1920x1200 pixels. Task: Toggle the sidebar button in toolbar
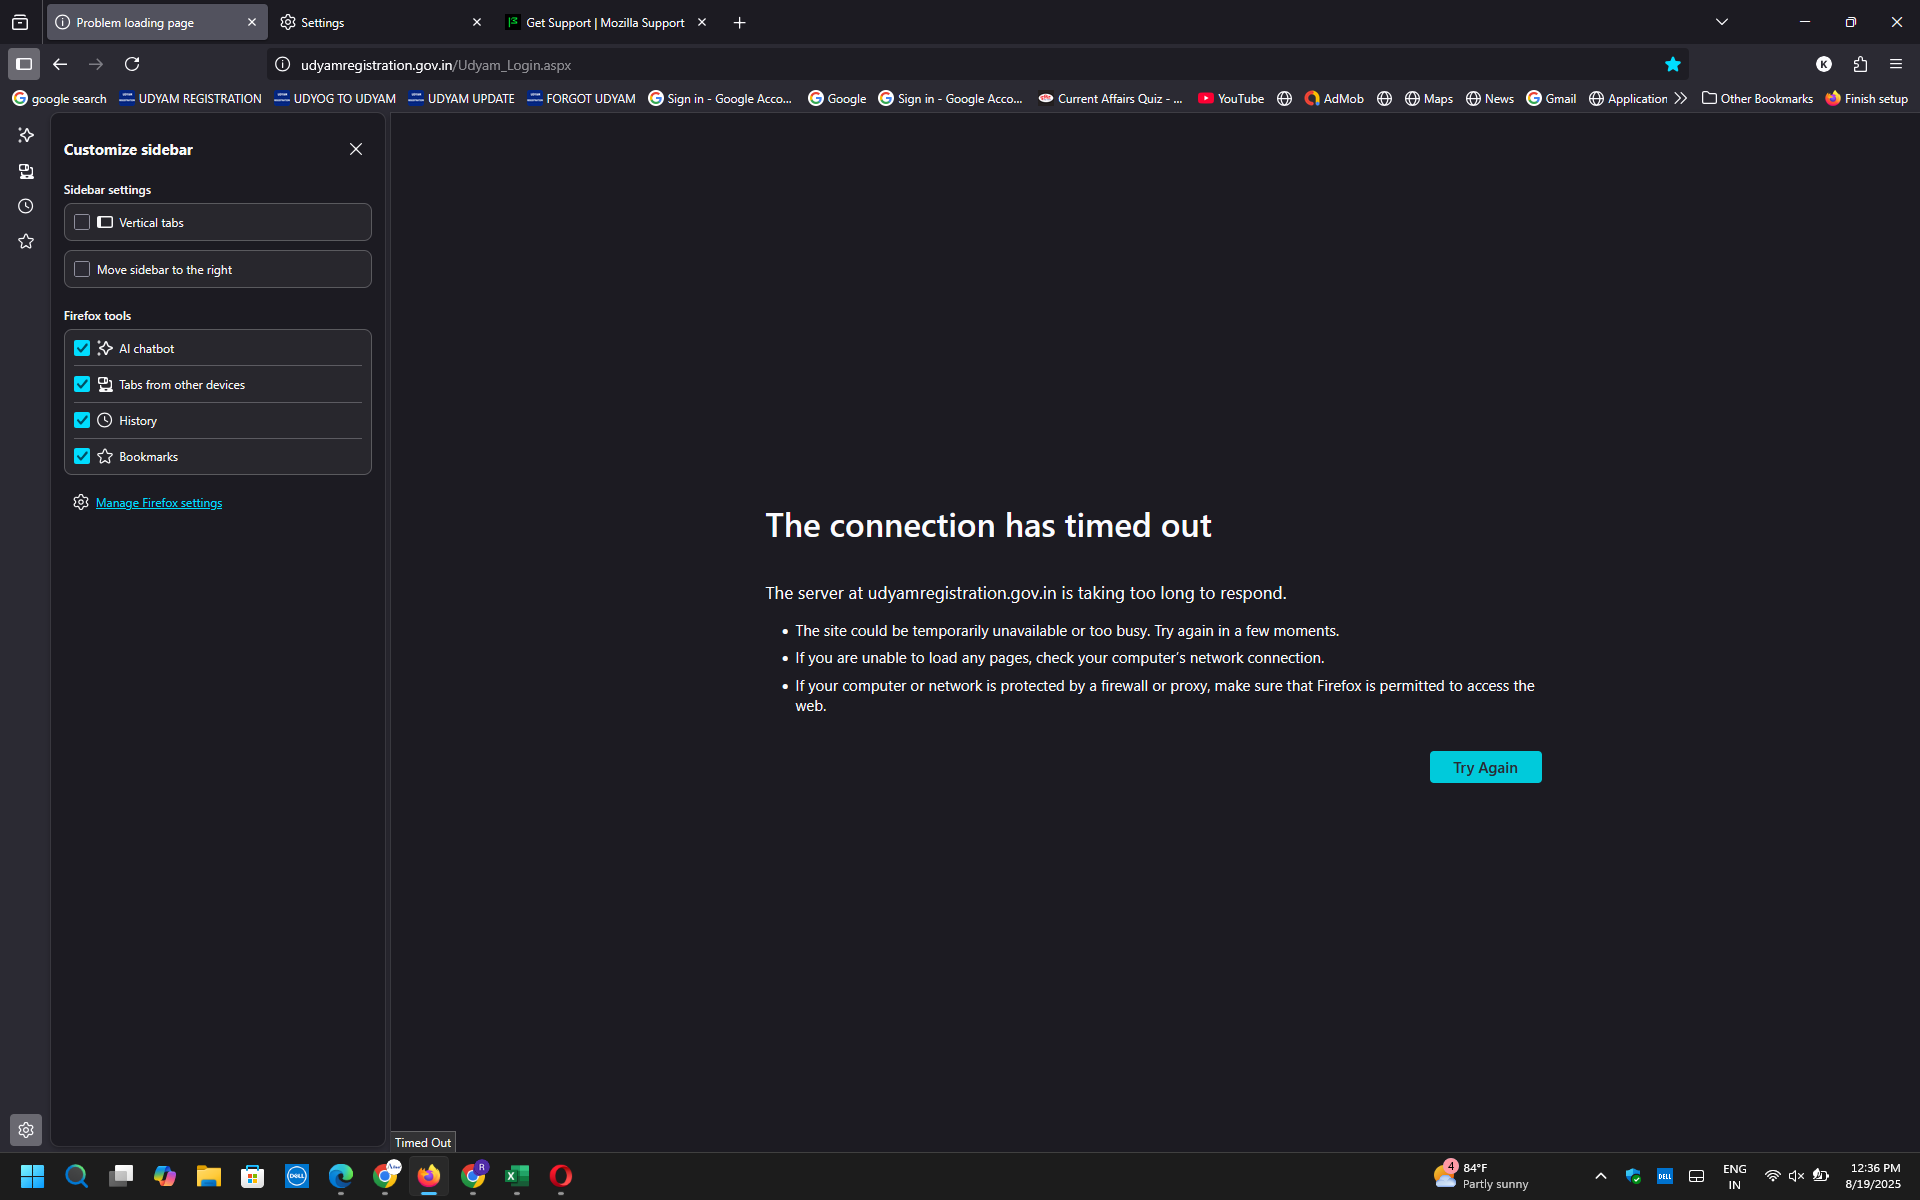tap(24, 65)
